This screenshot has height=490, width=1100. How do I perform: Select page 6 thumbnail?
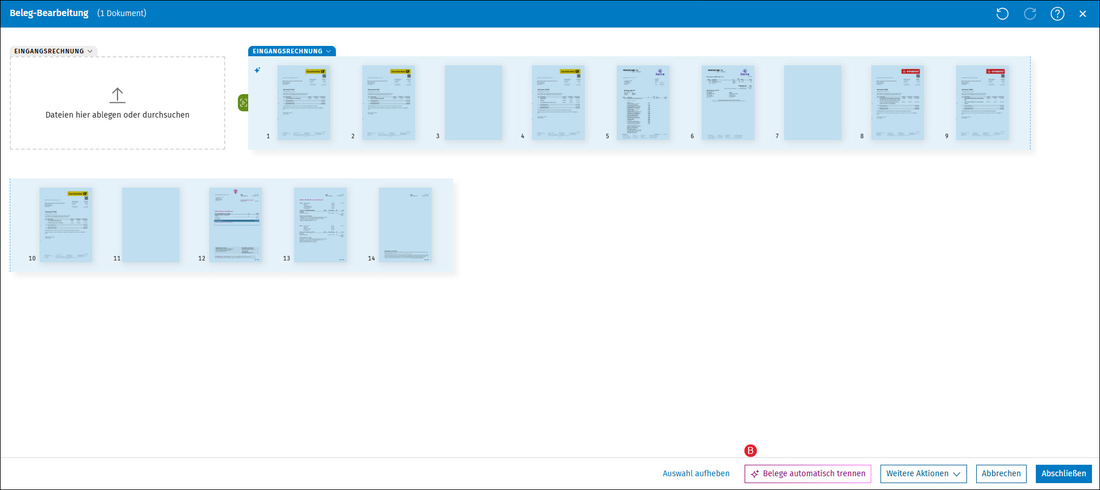tap(728, 102)
